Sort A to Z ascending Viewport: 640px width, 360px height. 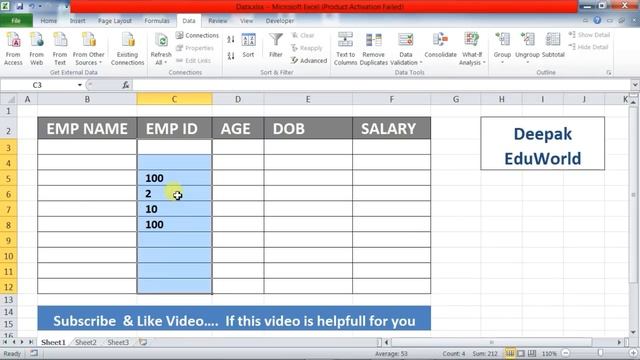[231, 40]
